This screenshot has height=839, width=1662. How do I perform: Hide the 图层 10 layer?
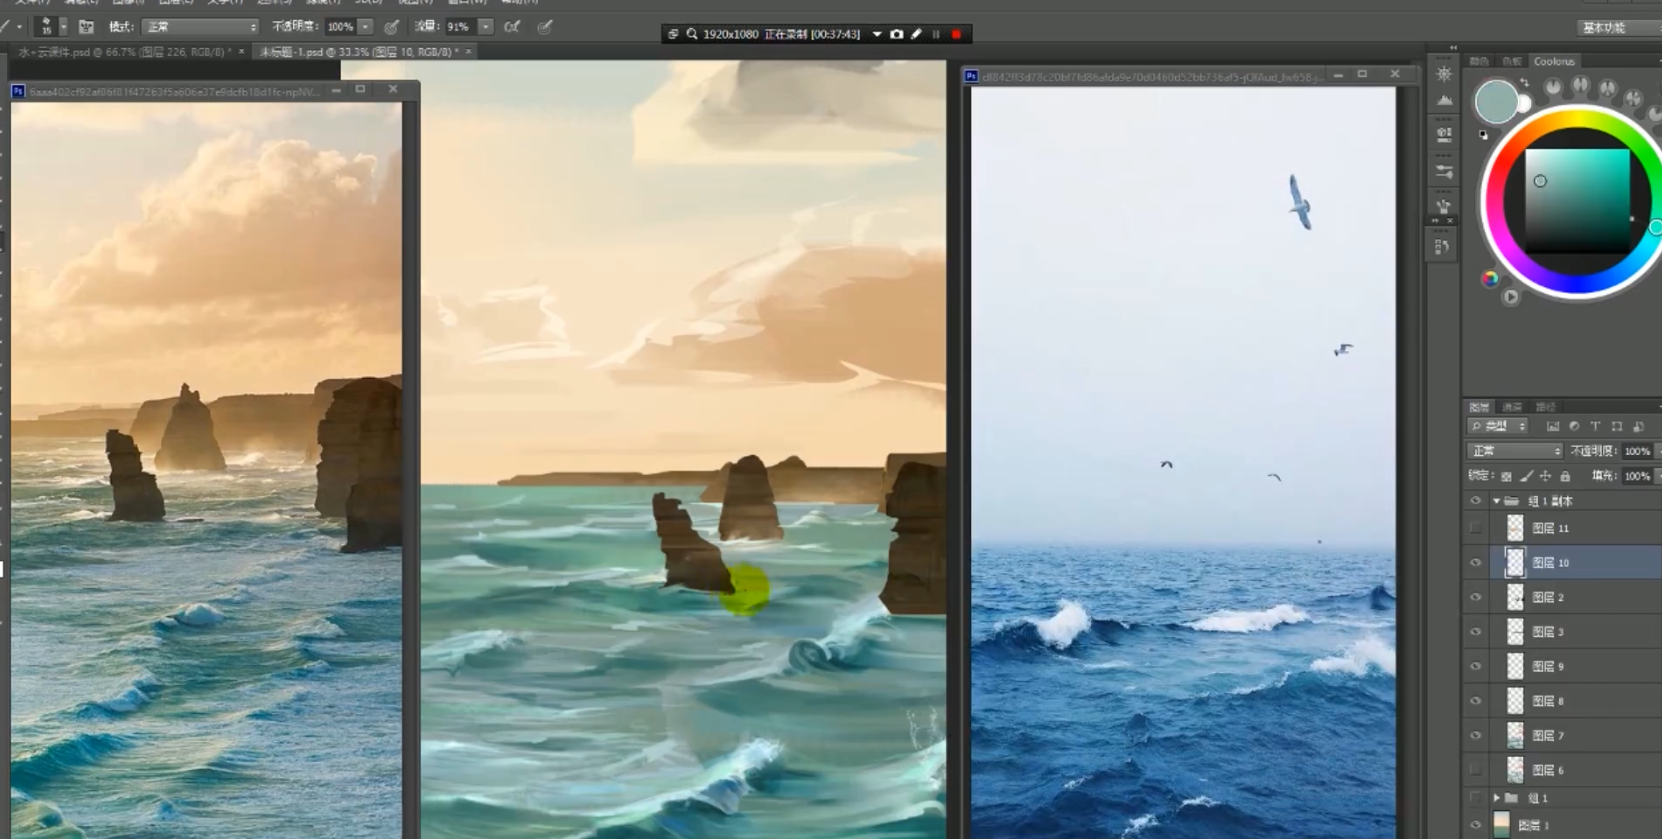click(1476, 563)
